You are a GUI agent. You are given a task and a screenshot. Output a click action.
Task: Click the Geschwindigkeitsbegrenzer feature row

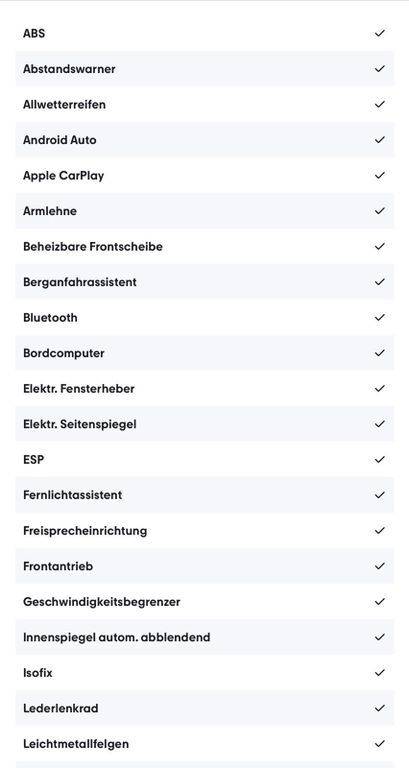point(205,601)
